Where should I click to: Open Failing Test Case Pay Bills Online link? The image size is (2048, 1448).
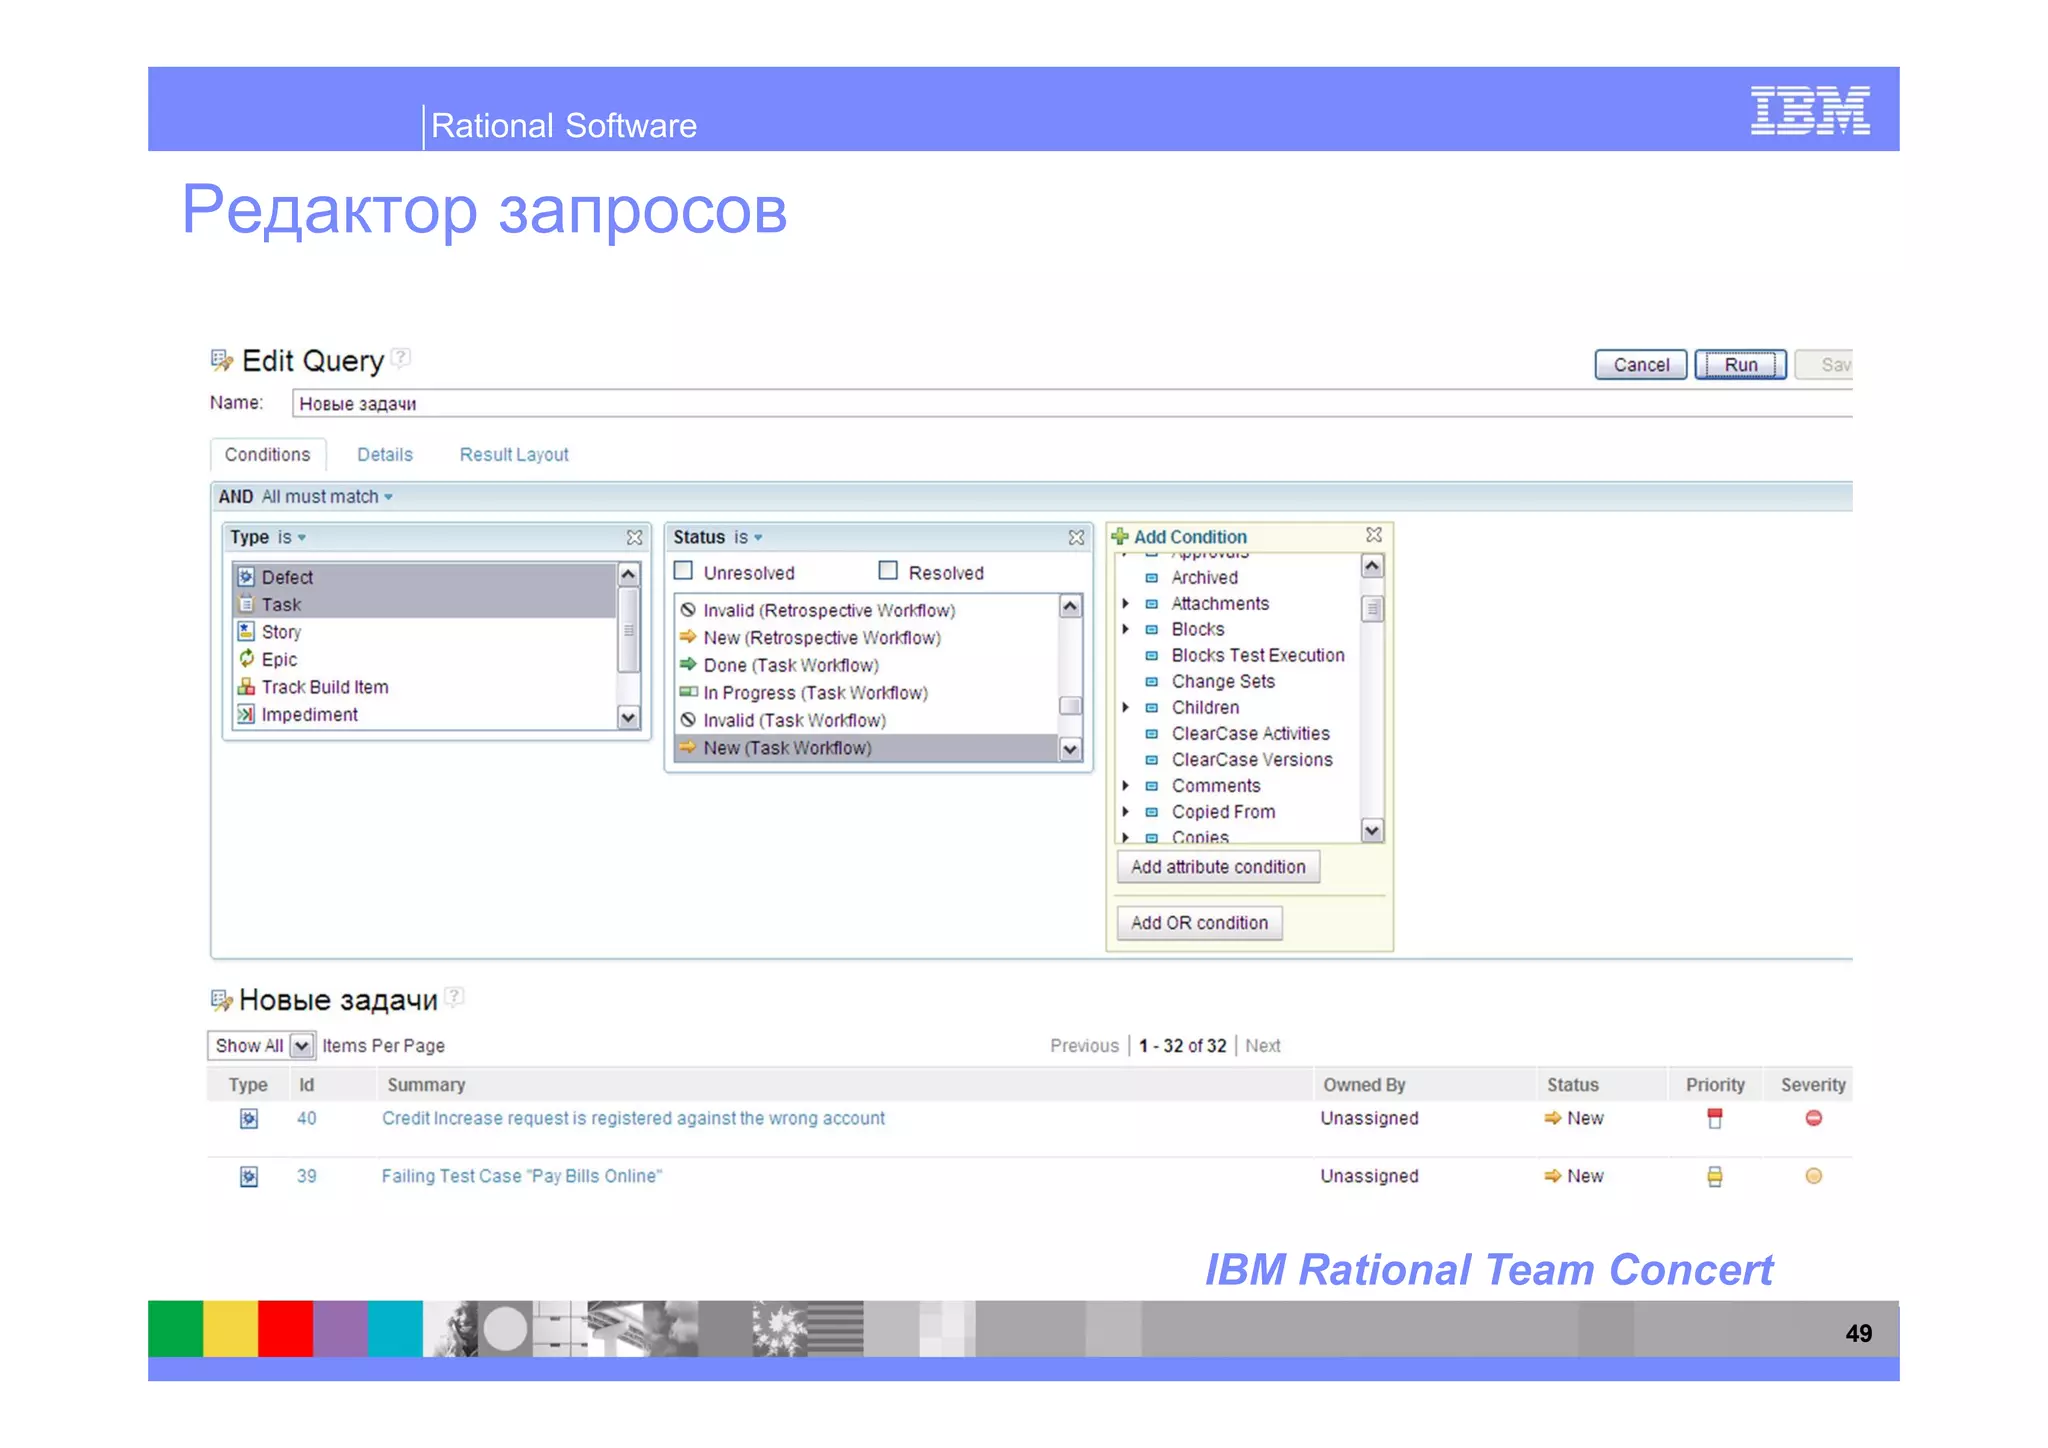(x=521, y=1176)
